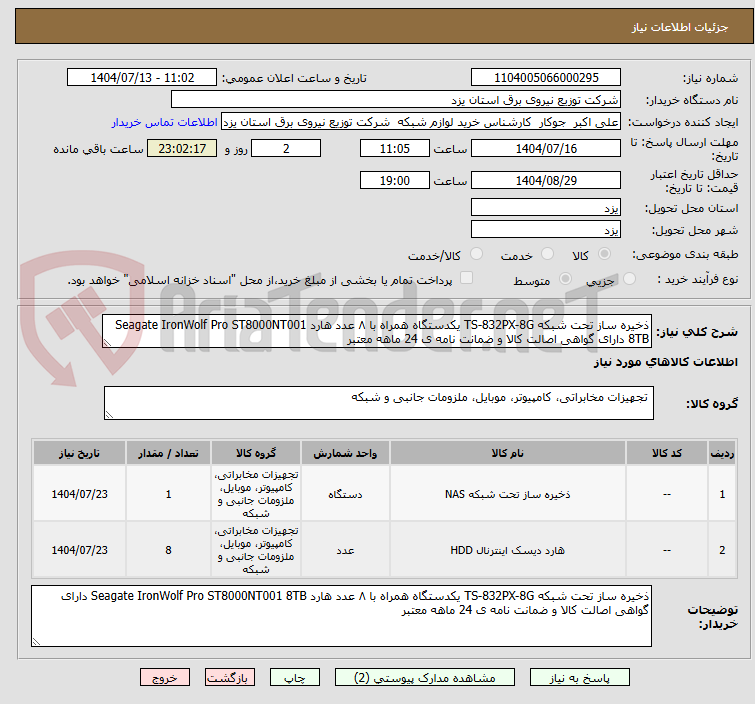
Task: Click resize handle of buyer notes box
Action: [x=36, y=641]
